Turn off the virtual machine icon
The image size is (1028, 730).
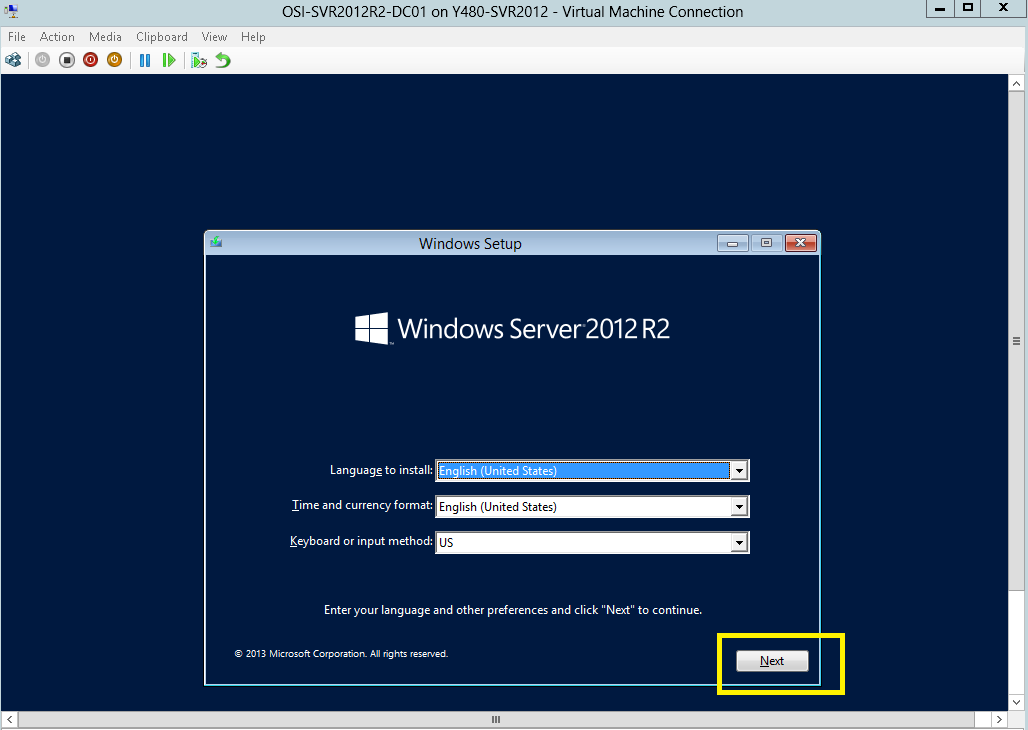click(x=66, y=60)
